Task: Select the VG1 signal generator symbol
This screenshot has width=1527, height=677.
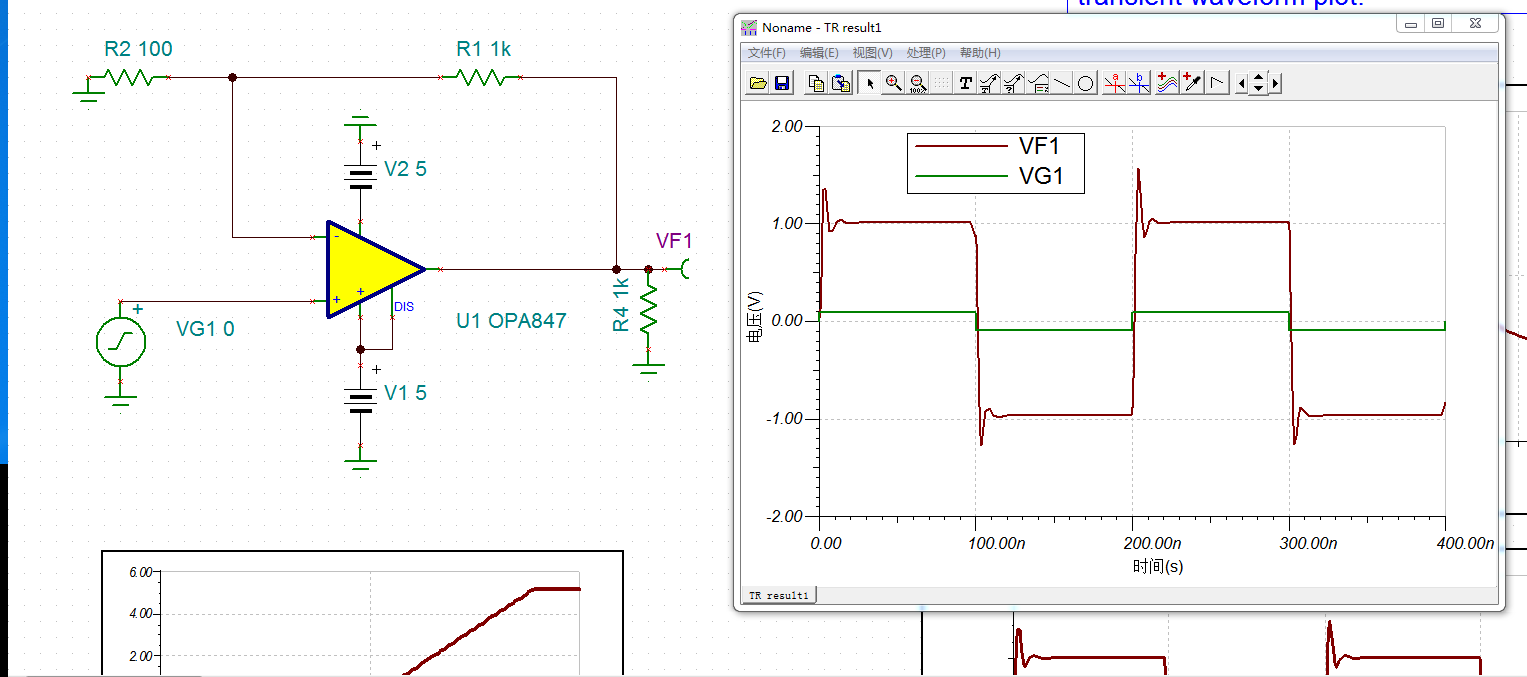Action: pyautogui.click(x=120, y=342)
